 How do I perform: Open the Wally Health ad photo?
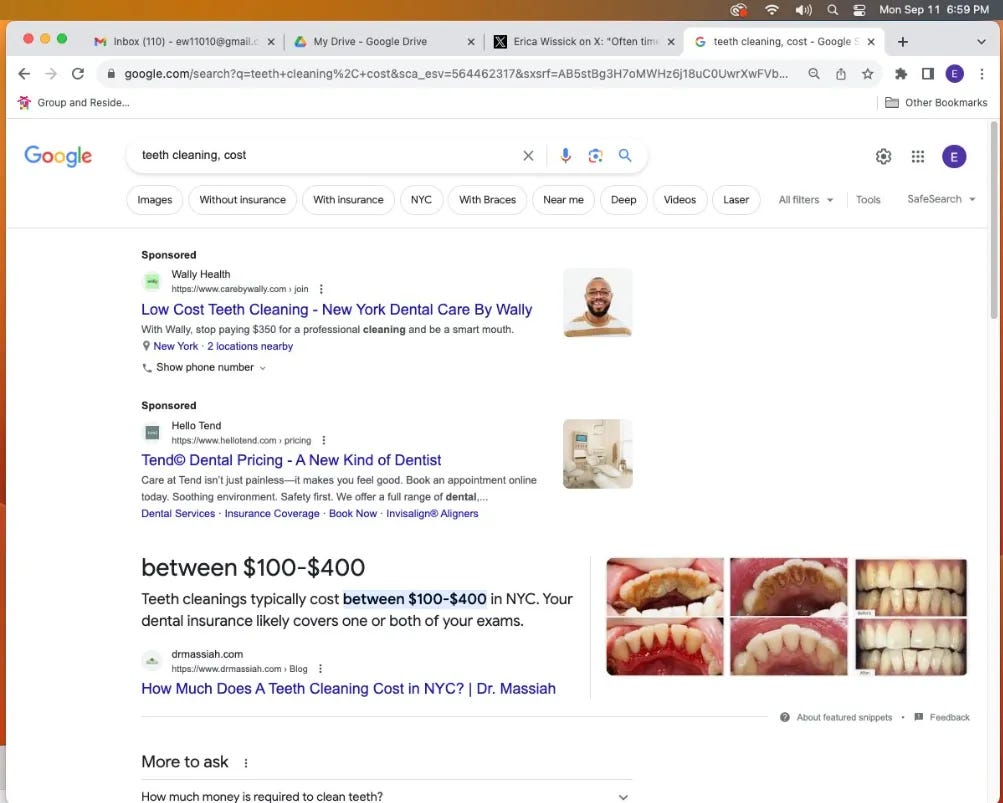pos(597,303)
